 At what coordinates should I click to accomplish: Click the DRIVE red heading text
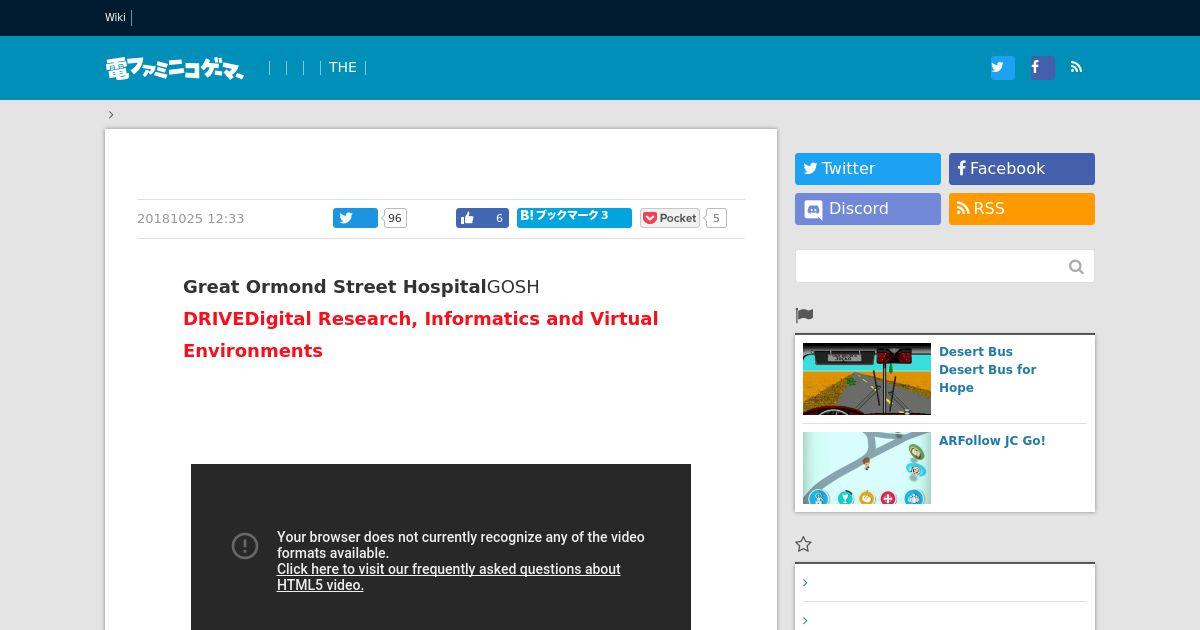pos(421,335)
